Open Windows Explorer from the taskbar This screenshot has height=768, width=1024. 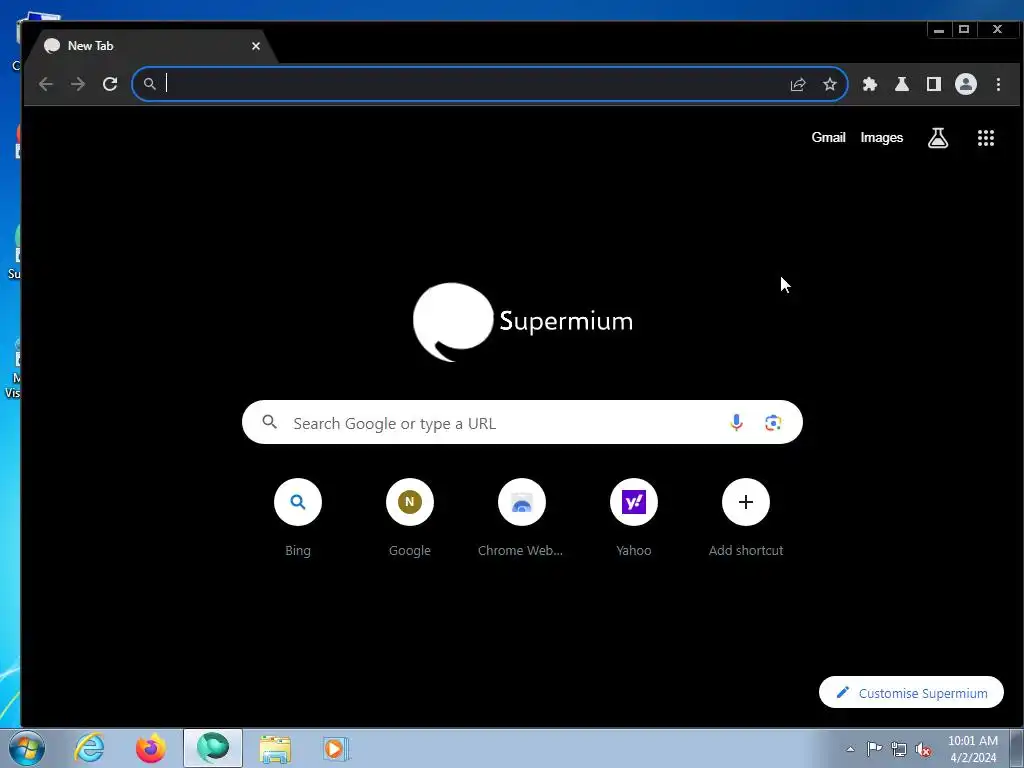pos(275,748)
